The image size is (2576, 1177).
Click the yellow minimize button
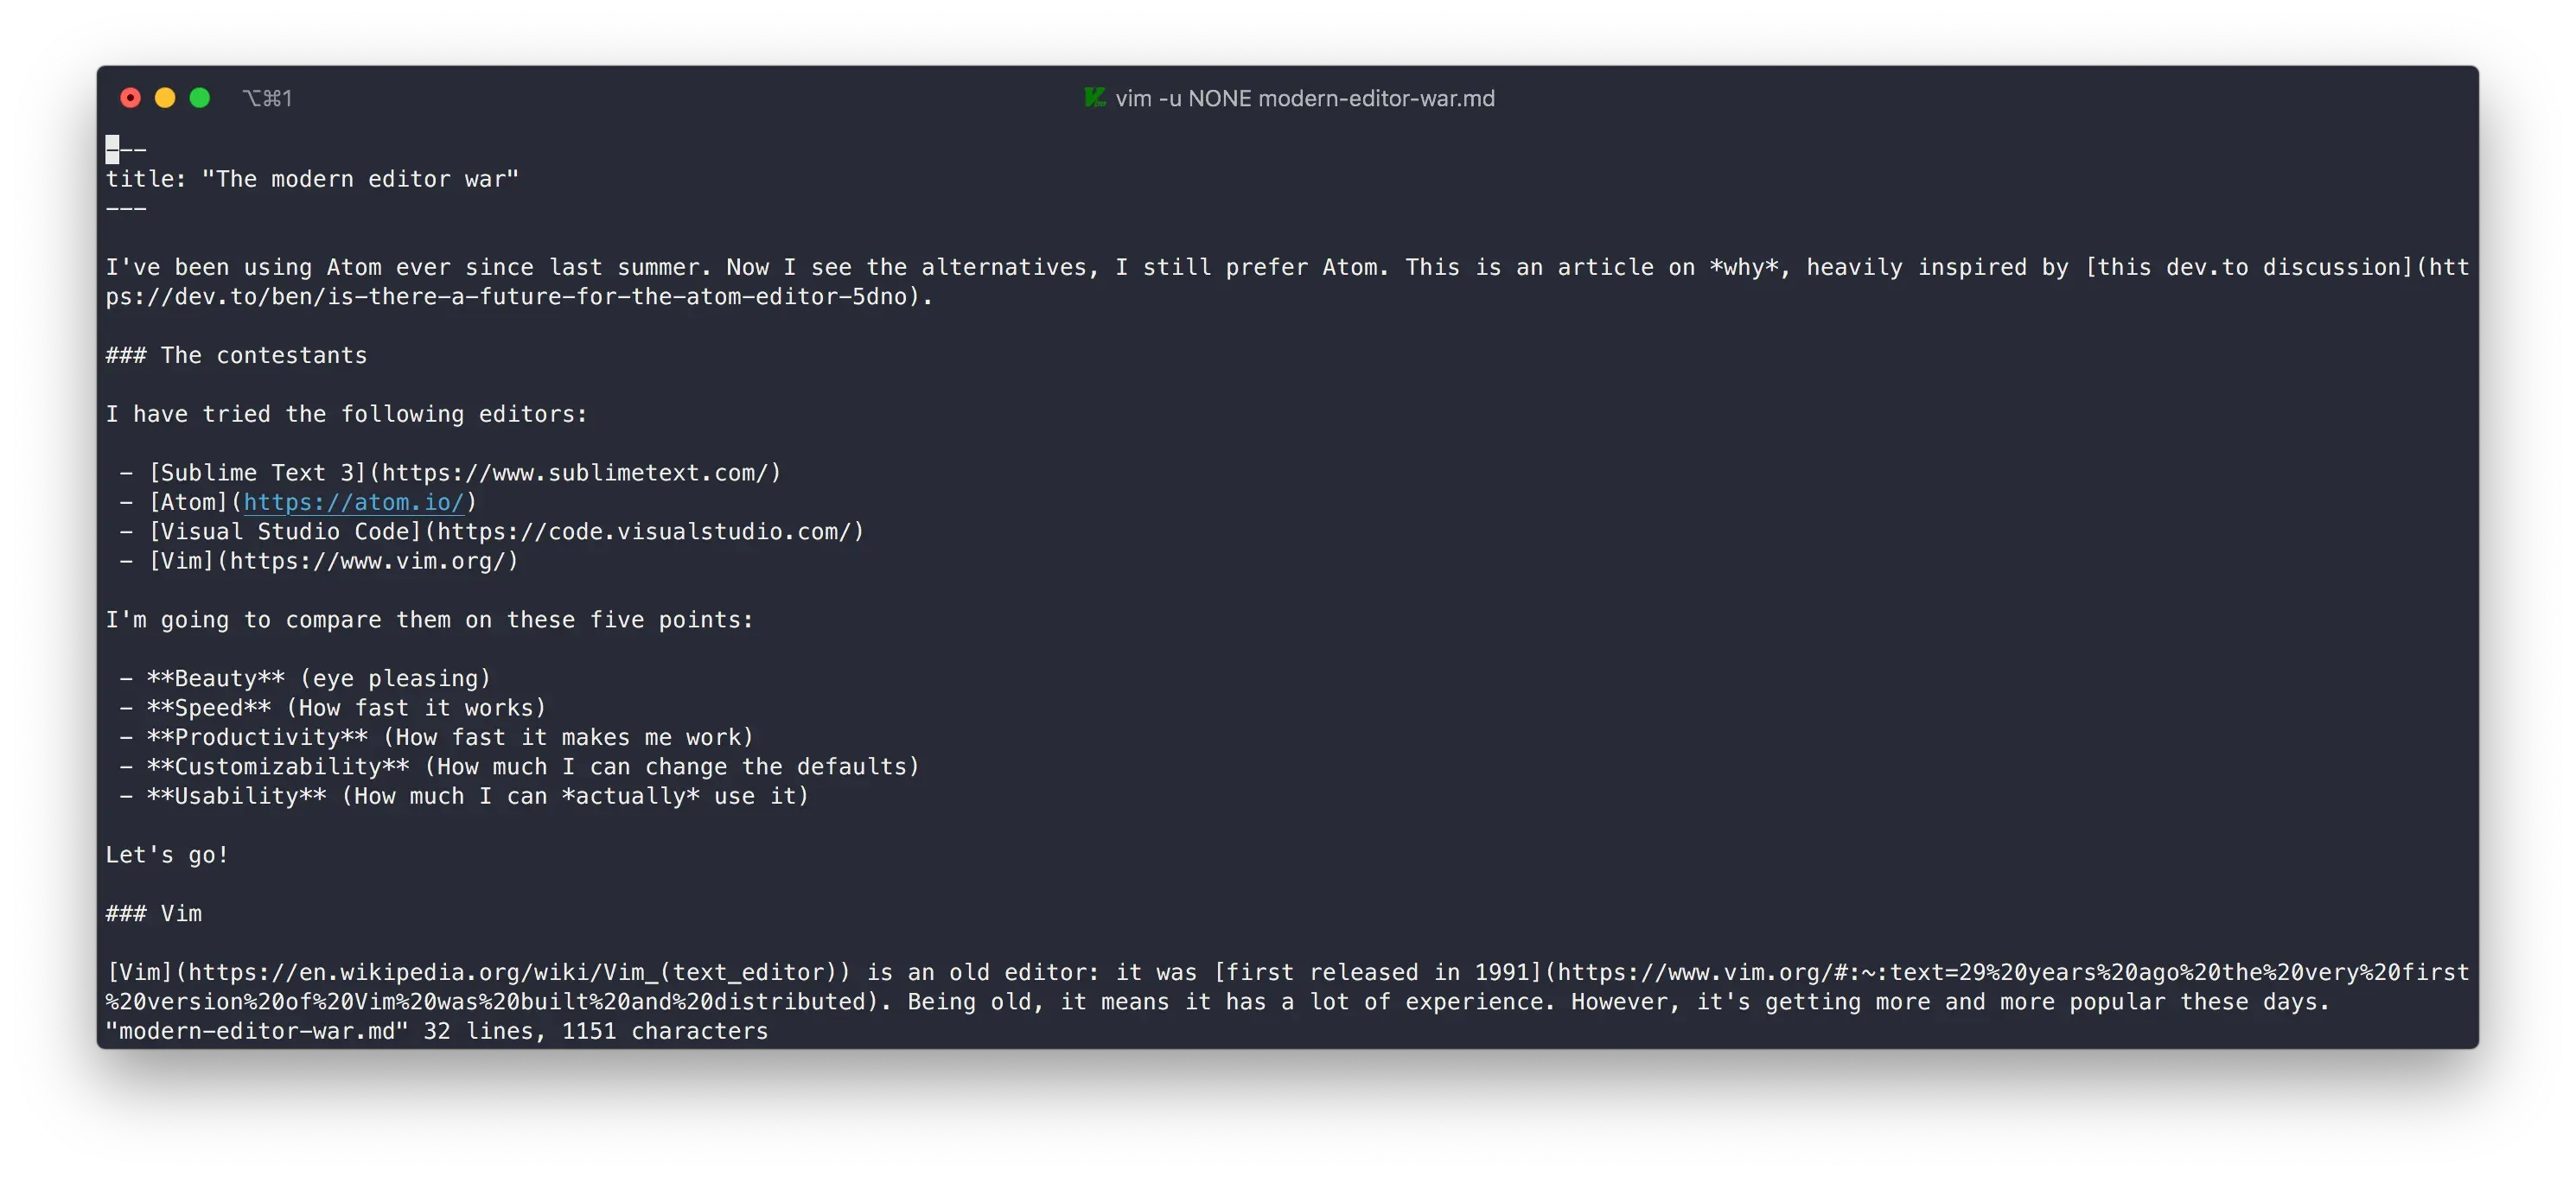coord(165,97)
